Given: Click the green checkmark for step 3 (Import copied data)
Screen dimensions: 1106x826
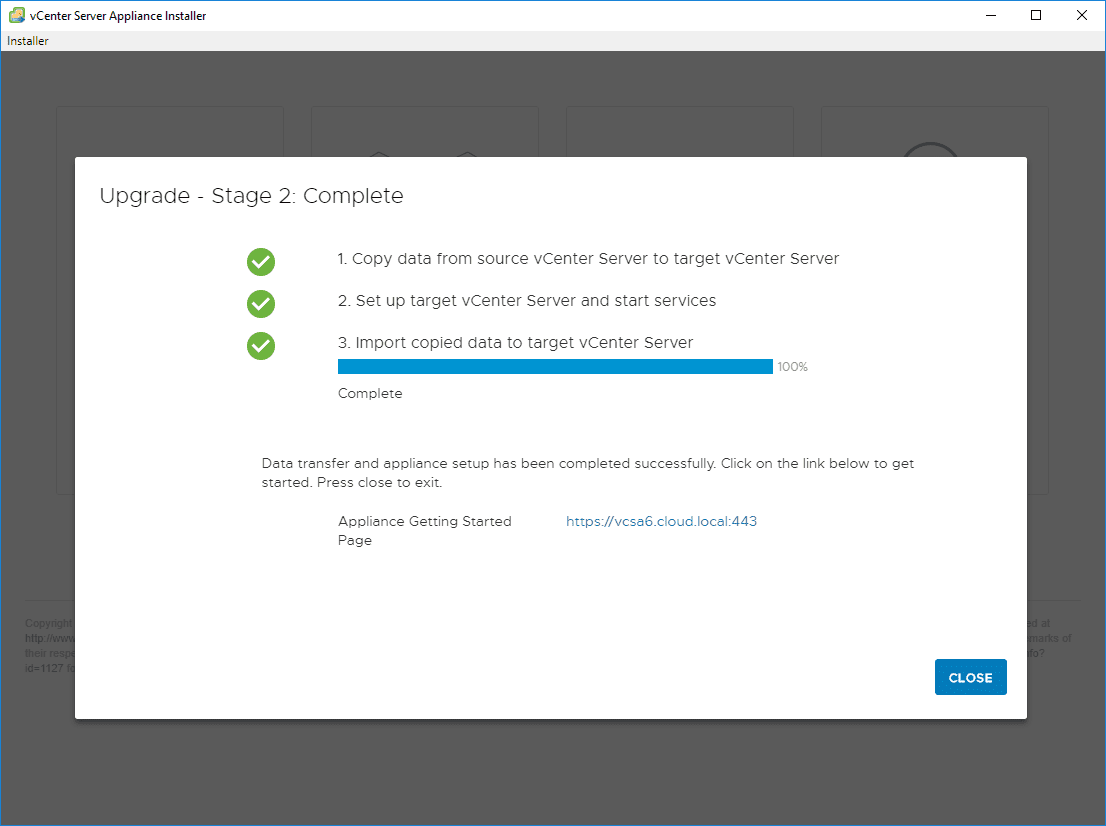Looking at the screenshot, I should [x=261, y=346].
